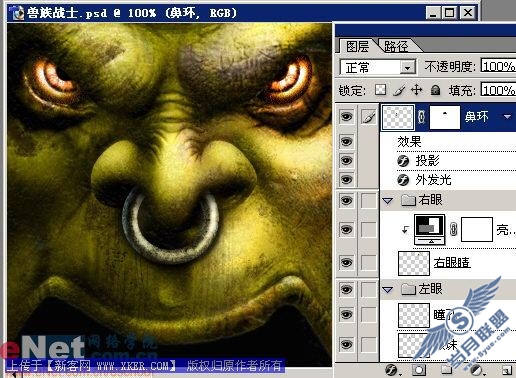Click the add layer style icon at panel bottom

392,370
